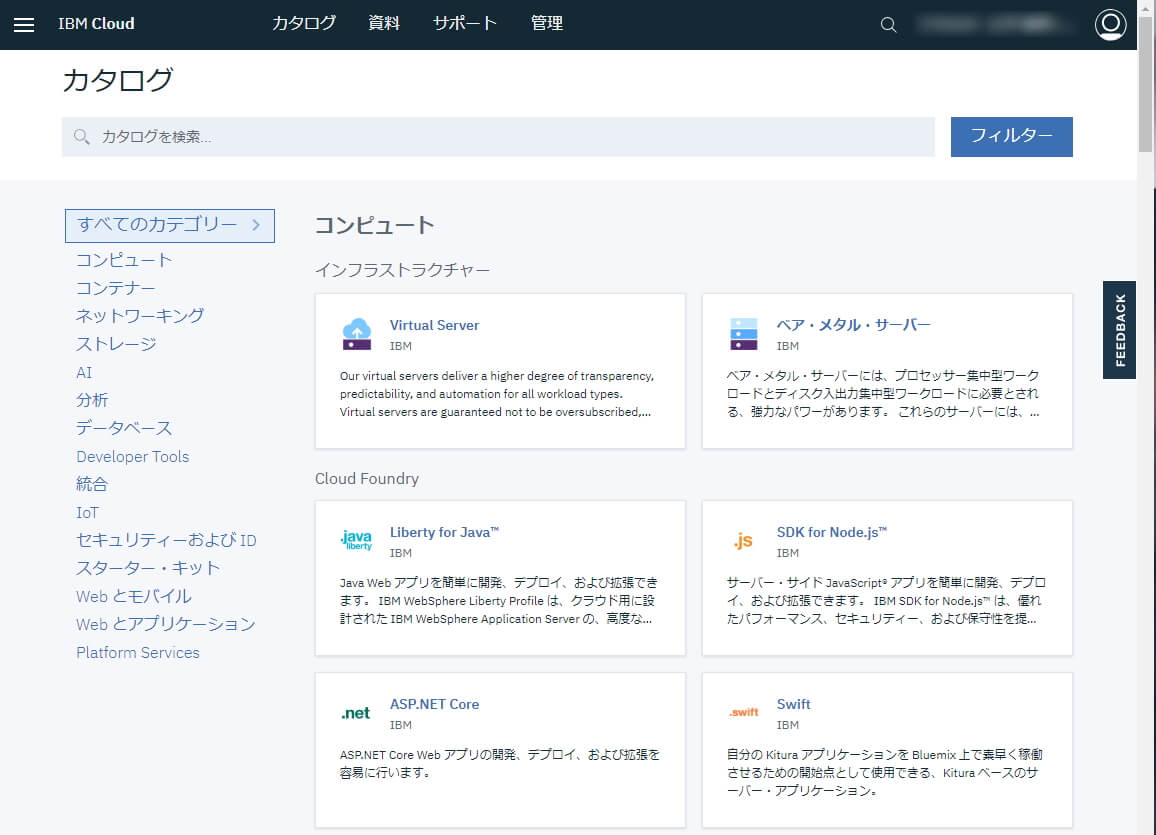Click the フィルター button
1156x835 pixels.
(x=1012, y=136)
